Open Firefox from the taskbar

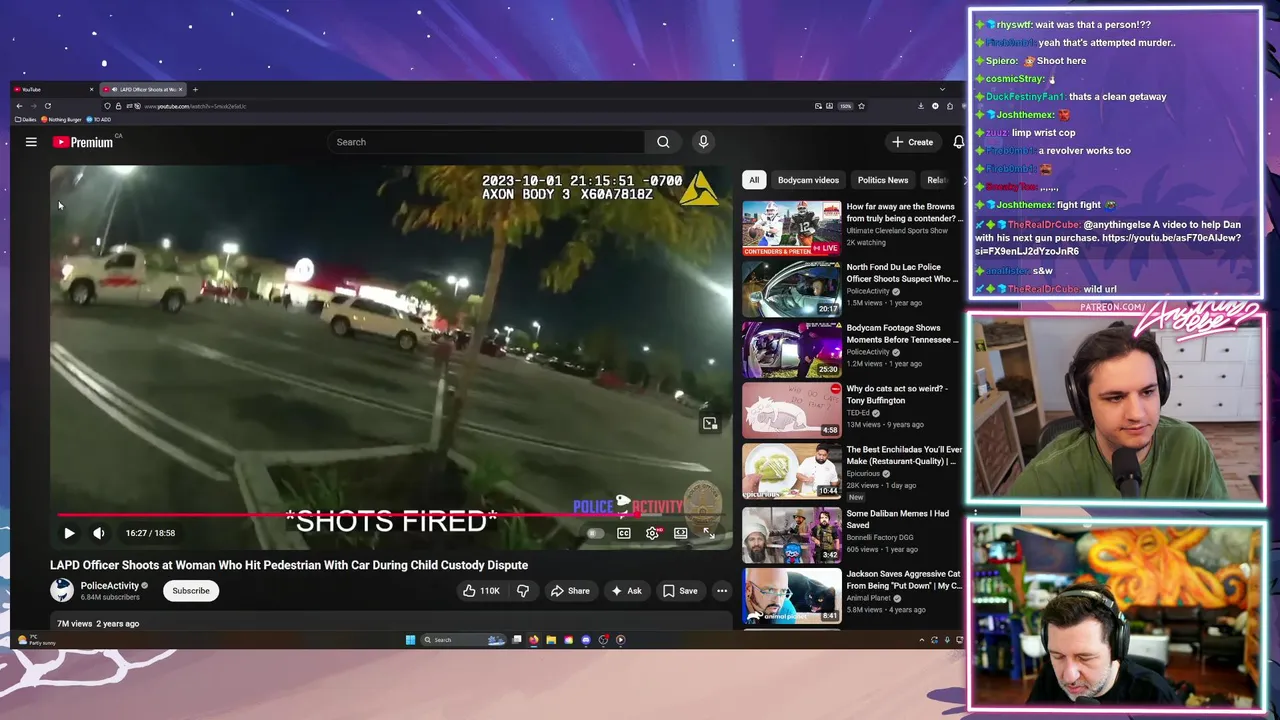click(534, 640)
